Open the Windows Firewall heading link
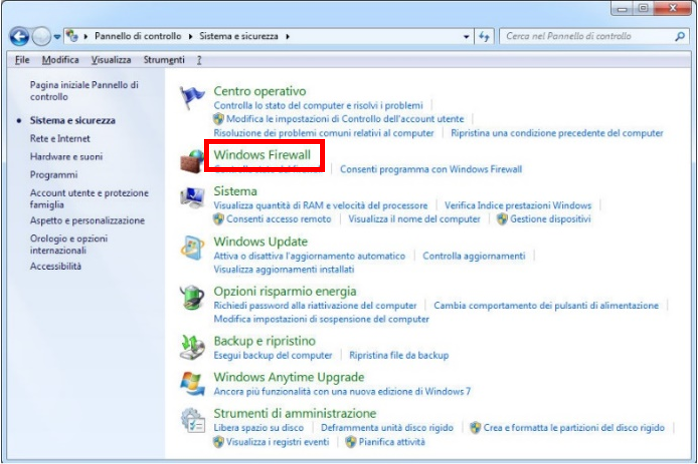The image size is (698, 464). (x=262, y=155)
